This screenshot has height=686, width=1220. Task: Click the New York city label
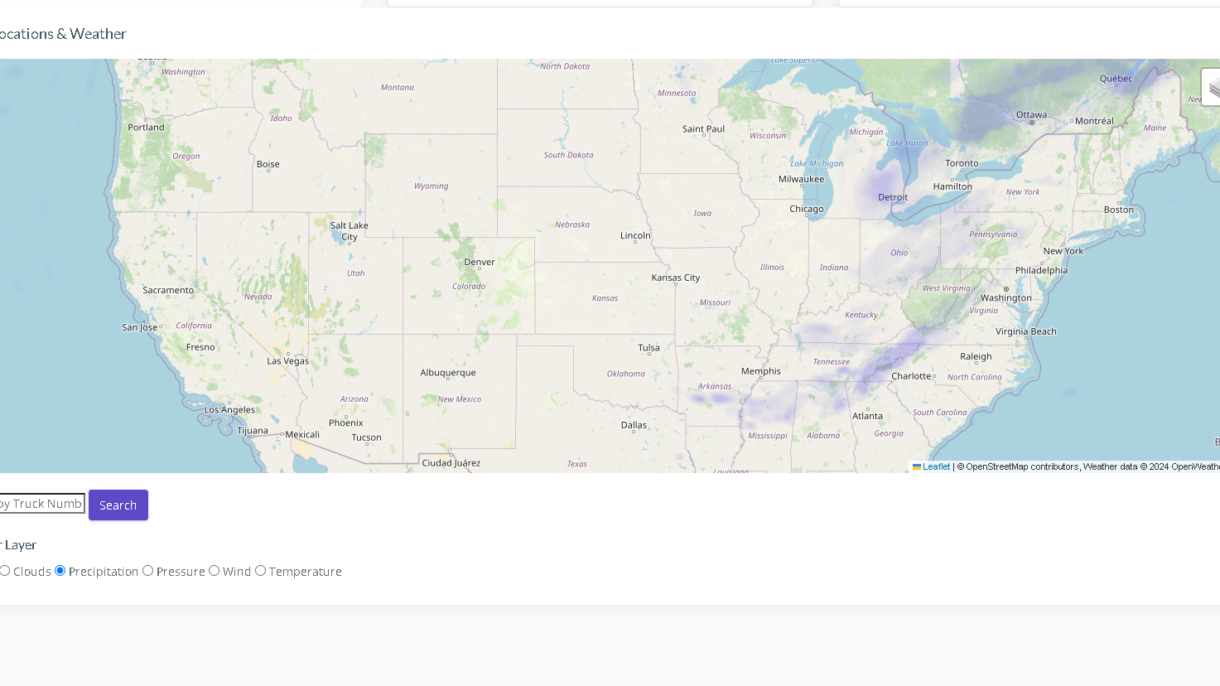click(1063, 251)
